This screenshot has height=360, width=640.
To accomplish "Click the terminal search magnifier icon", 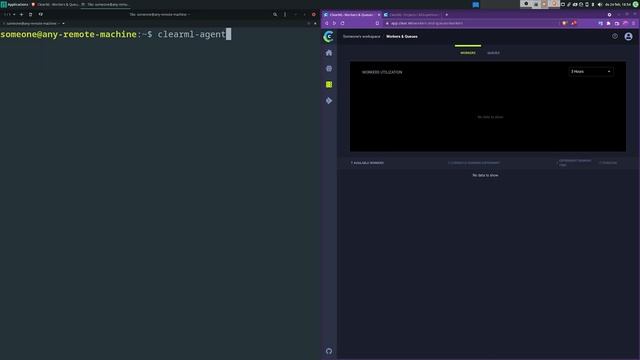I will (x=275, y=14).
